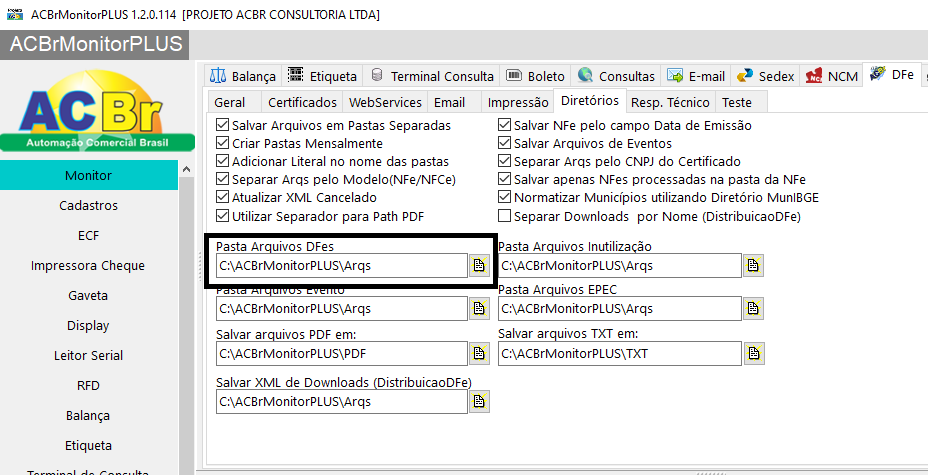Select RFD in the sidebar
The width and height of the screenshot is (928, 475).
point(89,386)
